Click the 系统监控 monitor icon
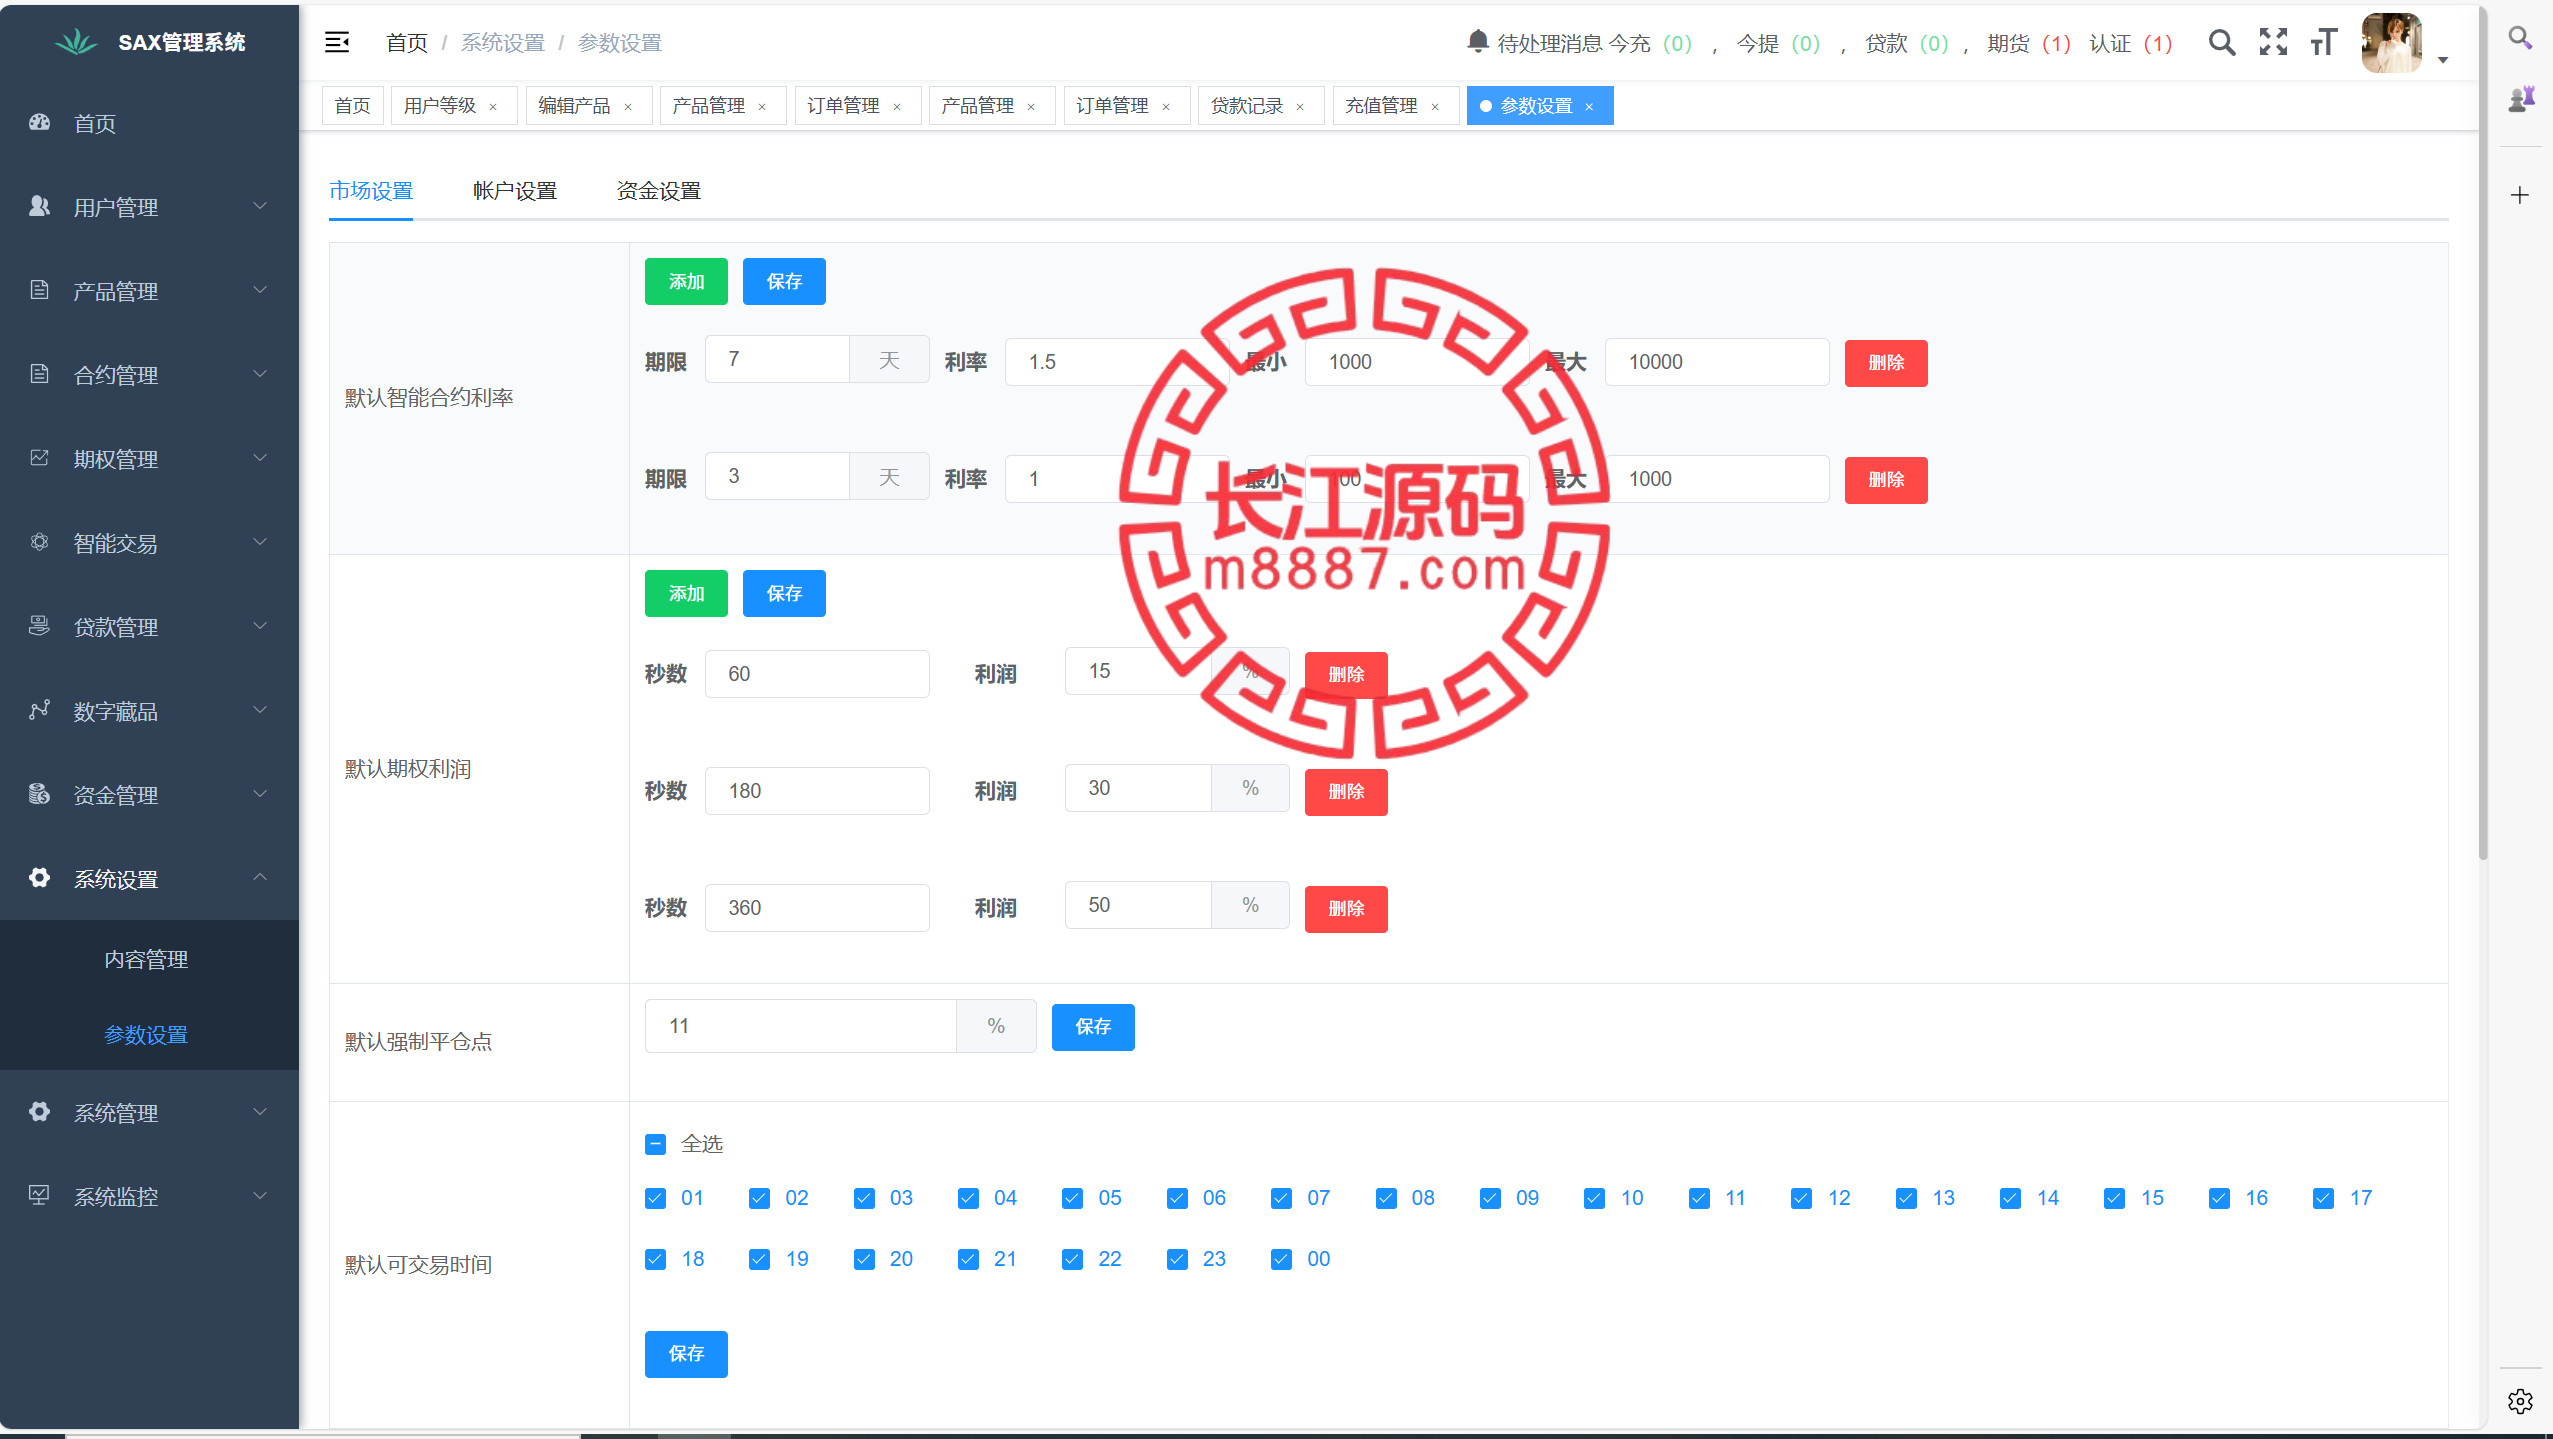This screenshot has height=1439, width=2553. click(39, 1195)
